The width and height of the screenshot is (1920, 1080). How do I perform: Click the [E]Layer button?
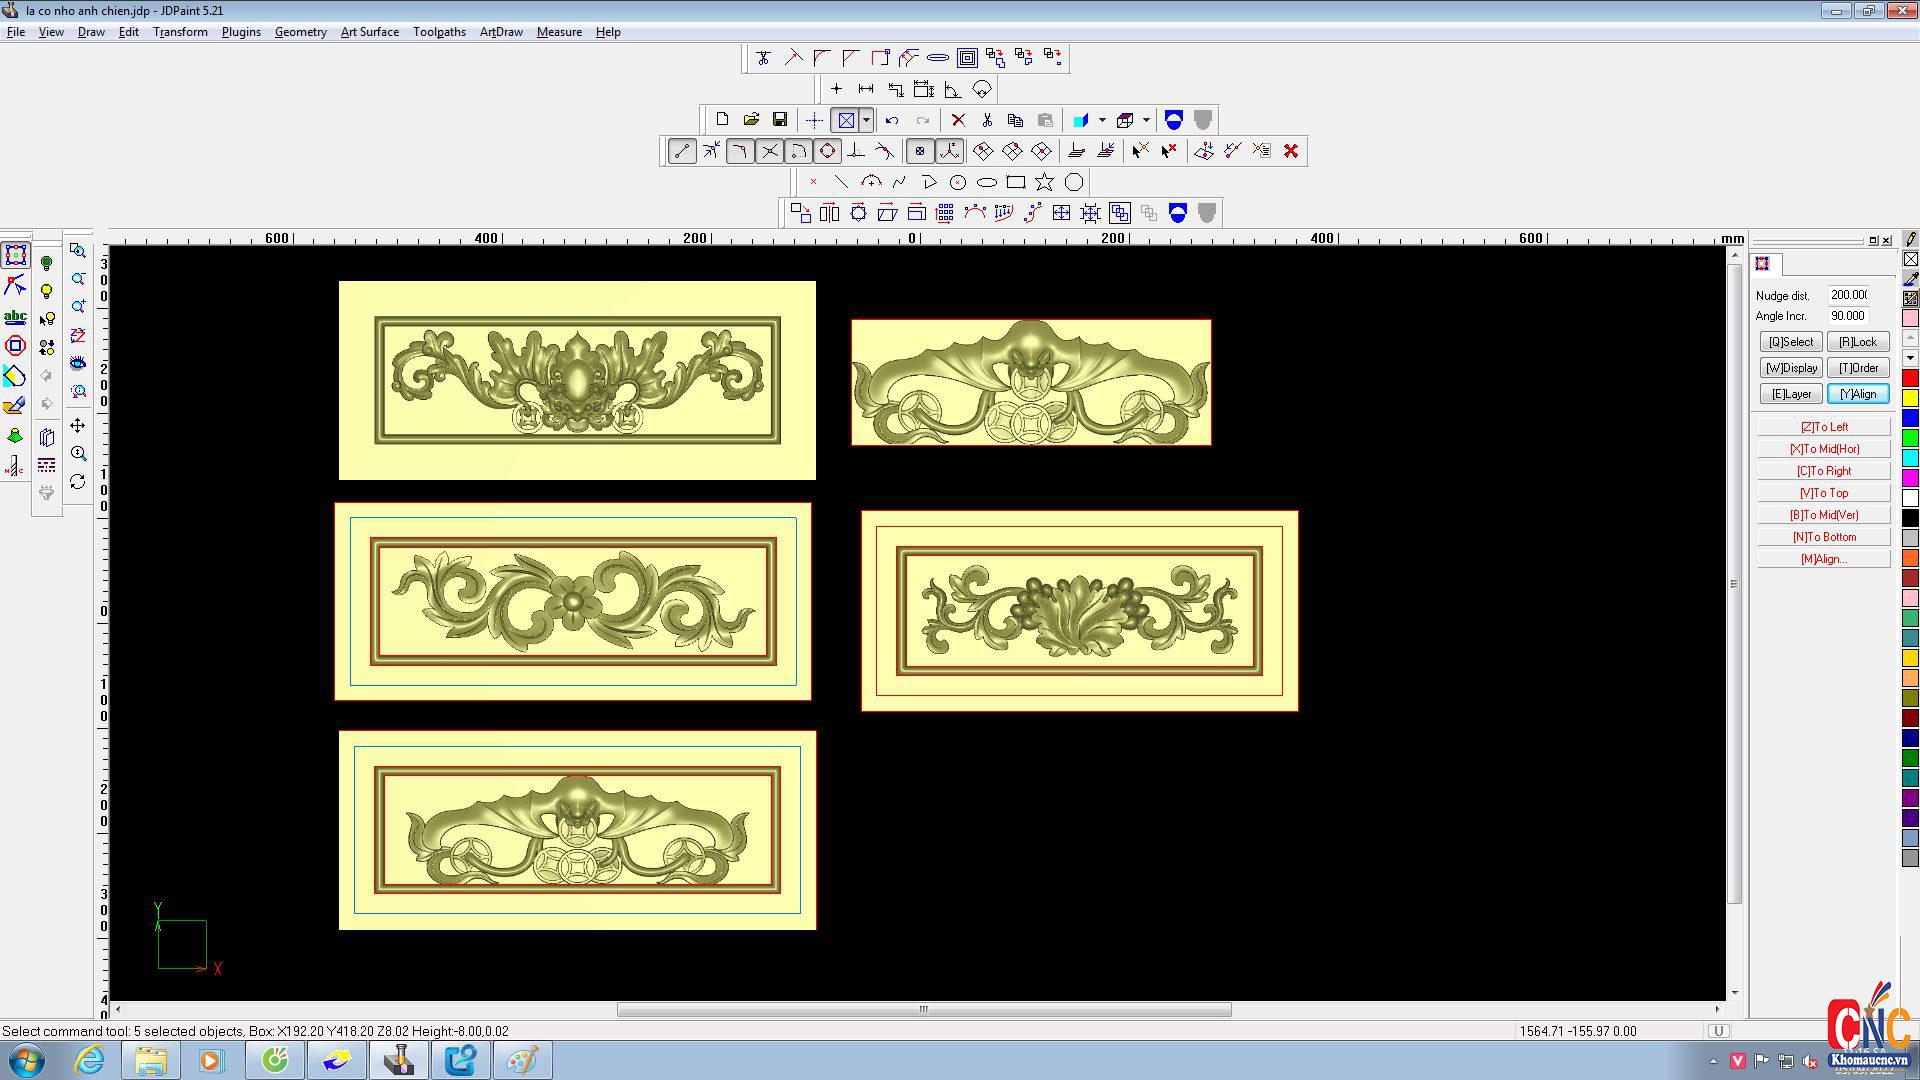1791,394
